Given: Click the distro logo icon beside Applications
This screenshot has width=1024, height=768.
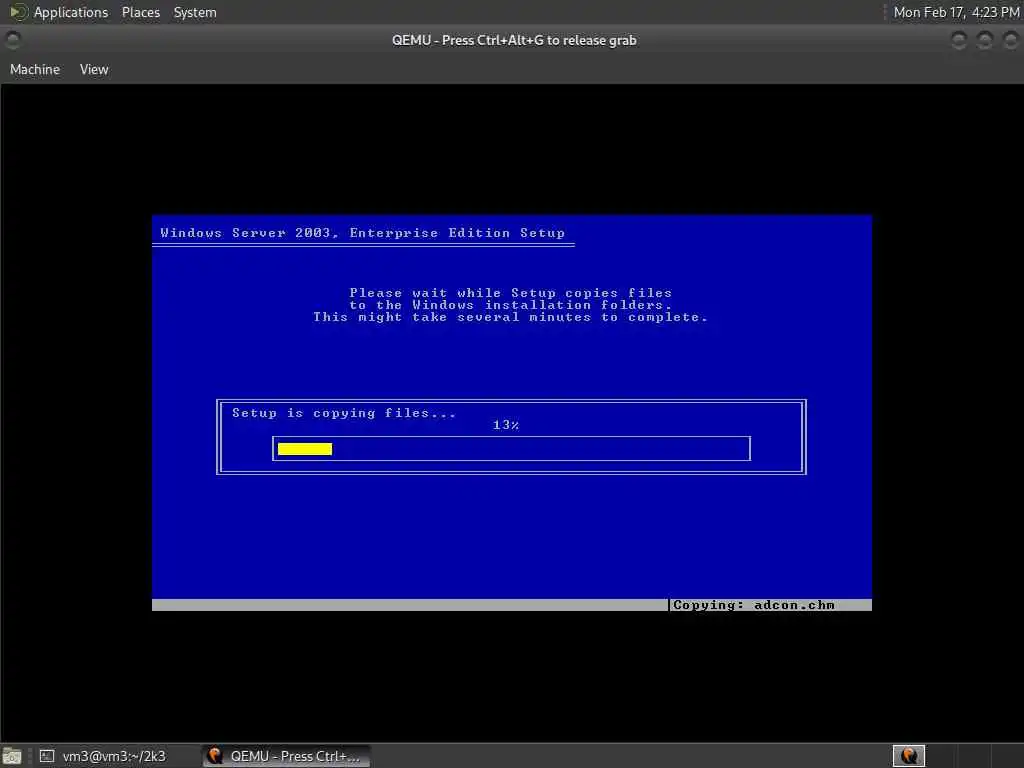Looking at the screenshot, I should [18, 12].
